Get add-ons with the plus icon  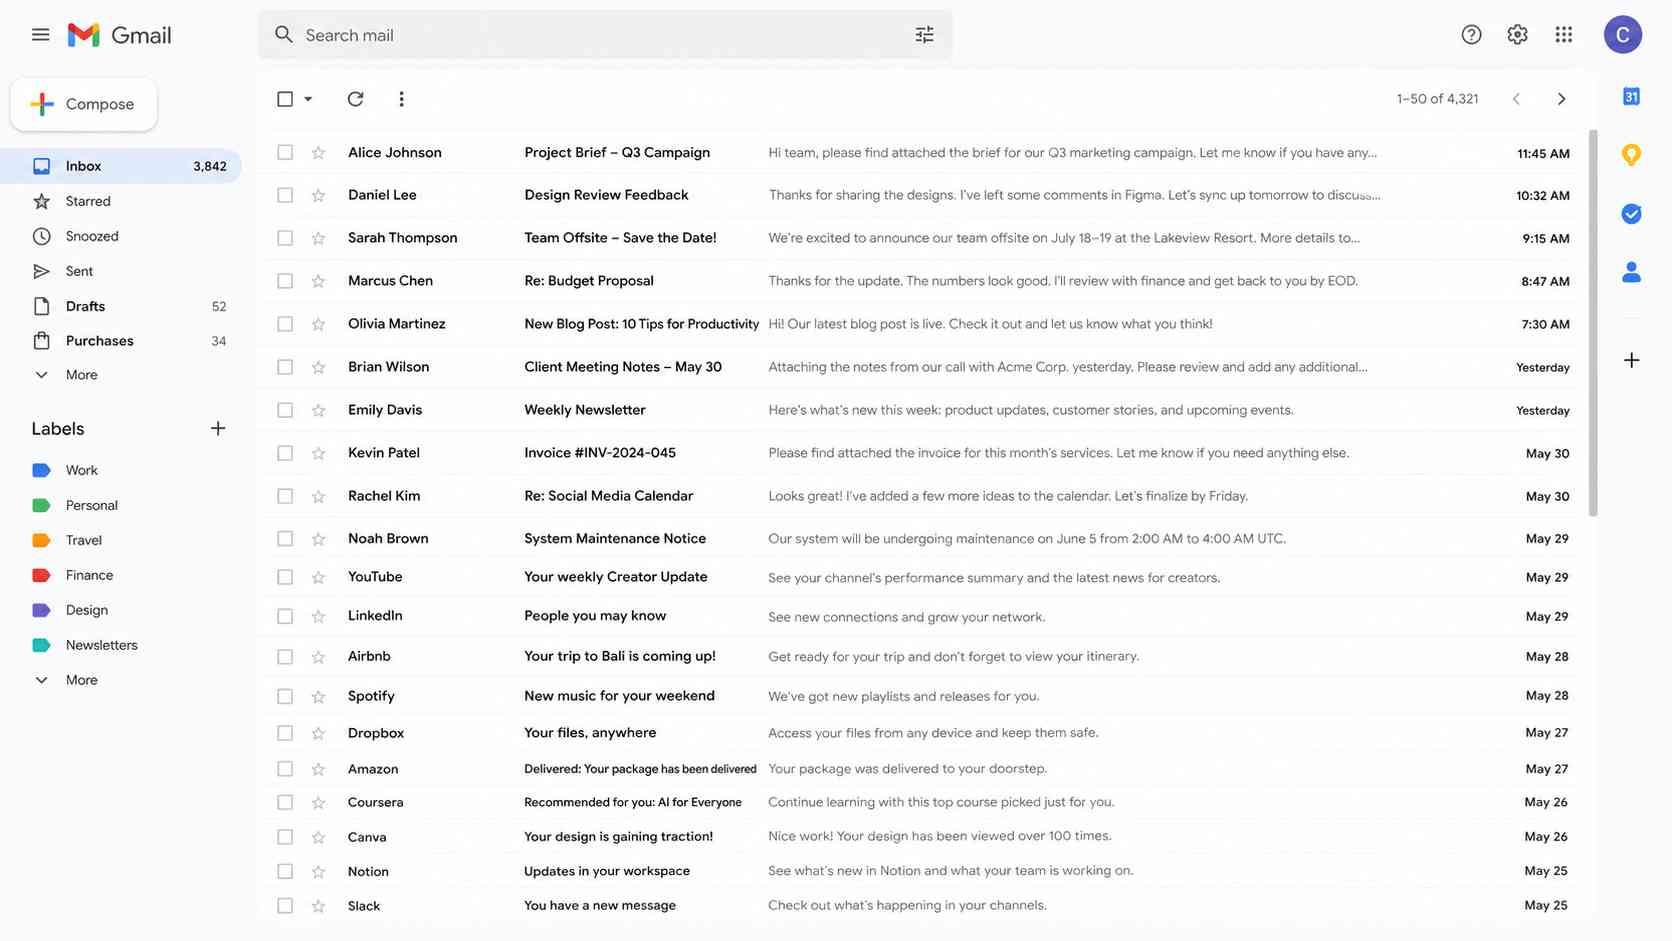point(1631,360)
